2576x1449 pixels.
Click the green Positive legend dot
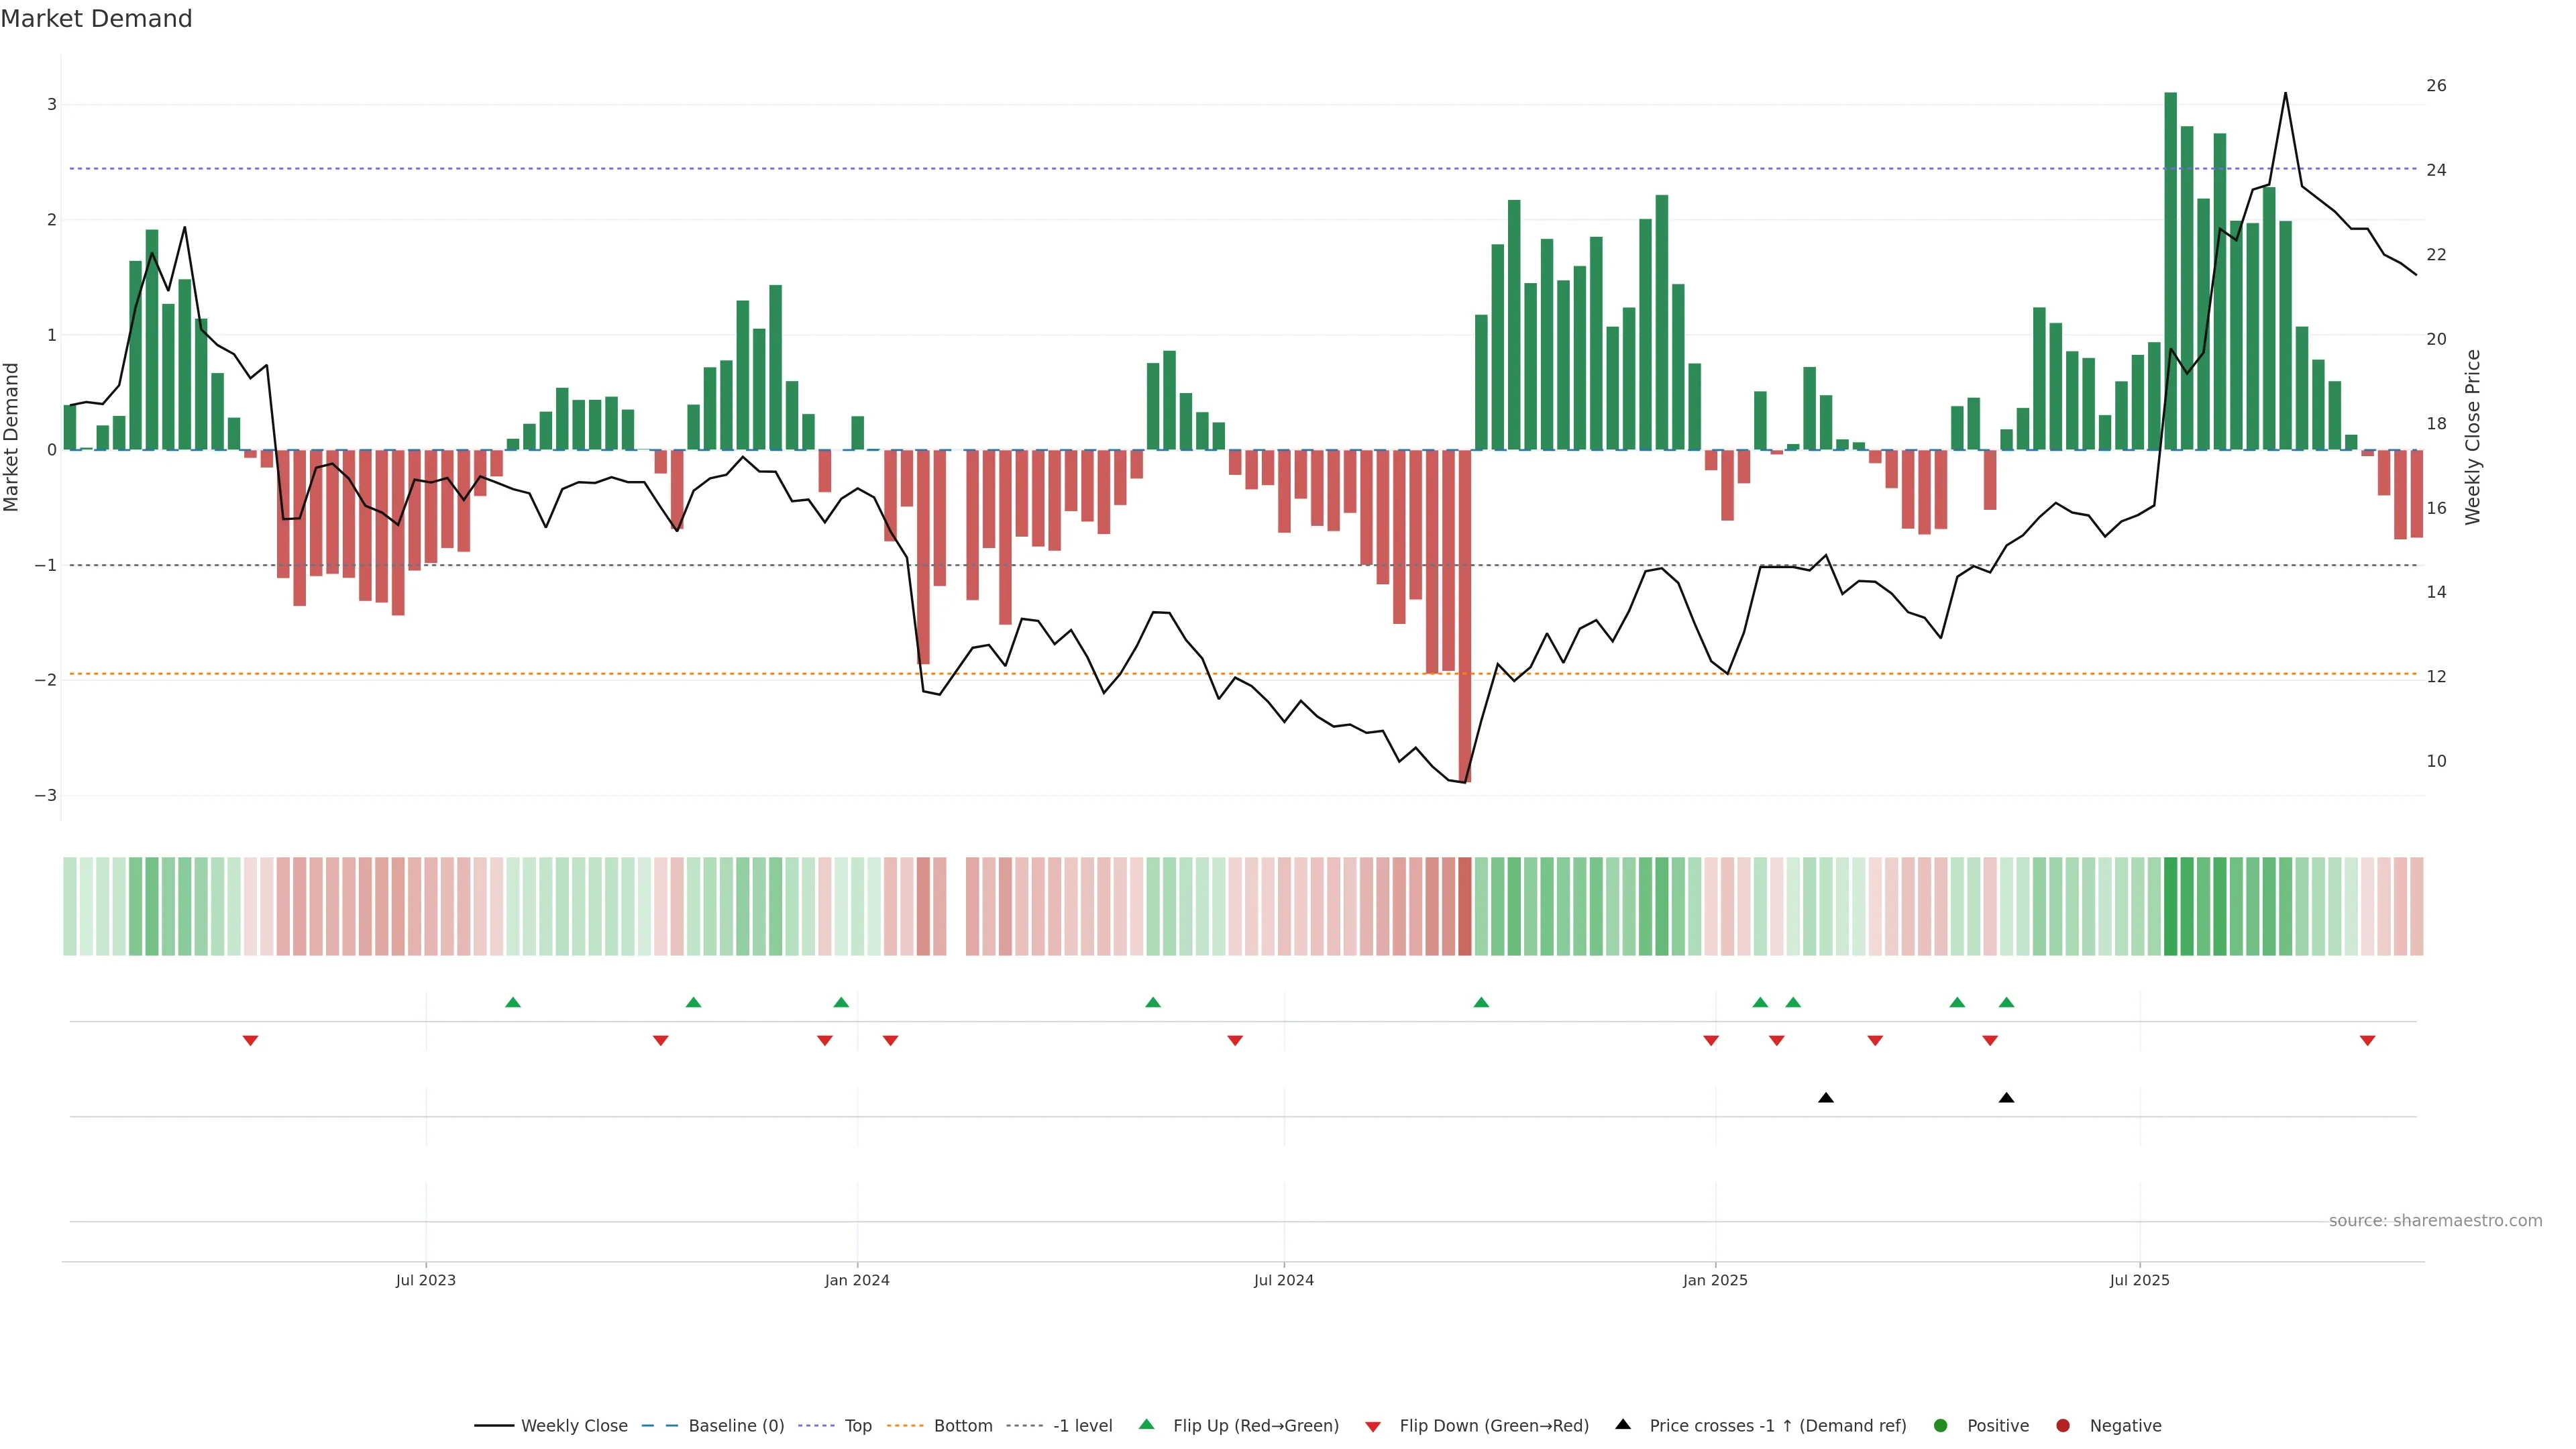point(1941,1425)
